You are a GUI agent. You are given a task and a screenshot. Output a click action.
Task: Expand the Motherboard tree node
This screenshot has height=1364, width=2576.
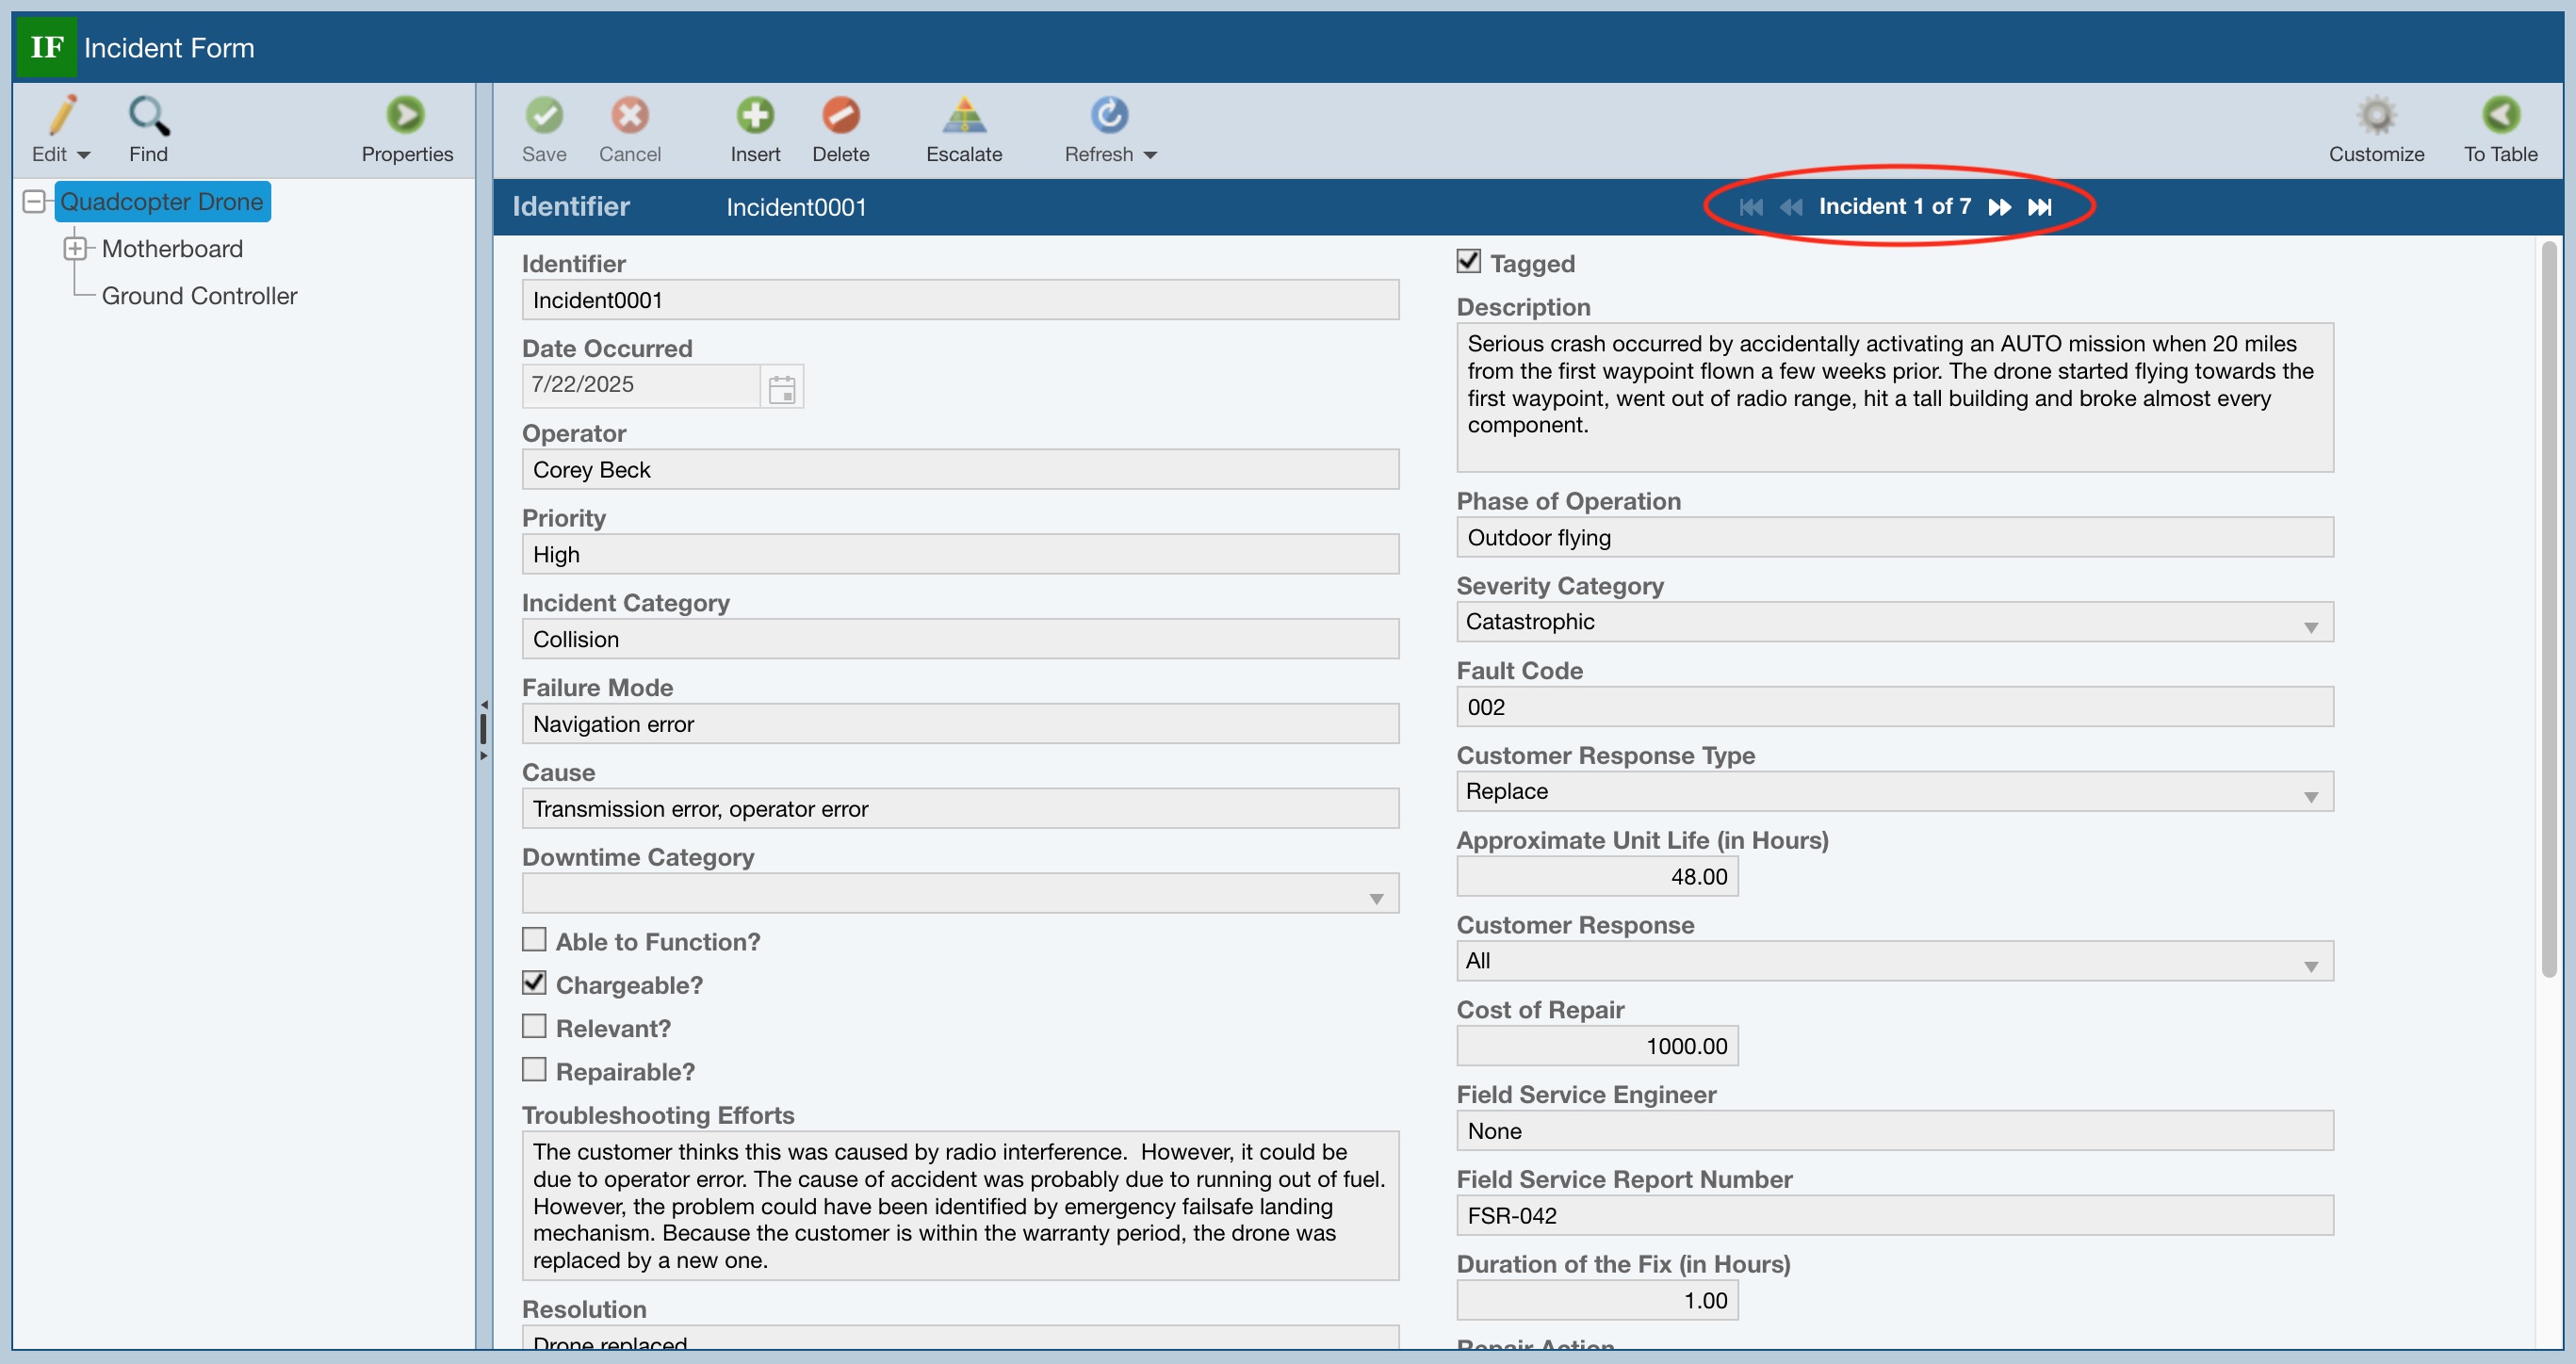pyautogui.click(x=75, y=248)
